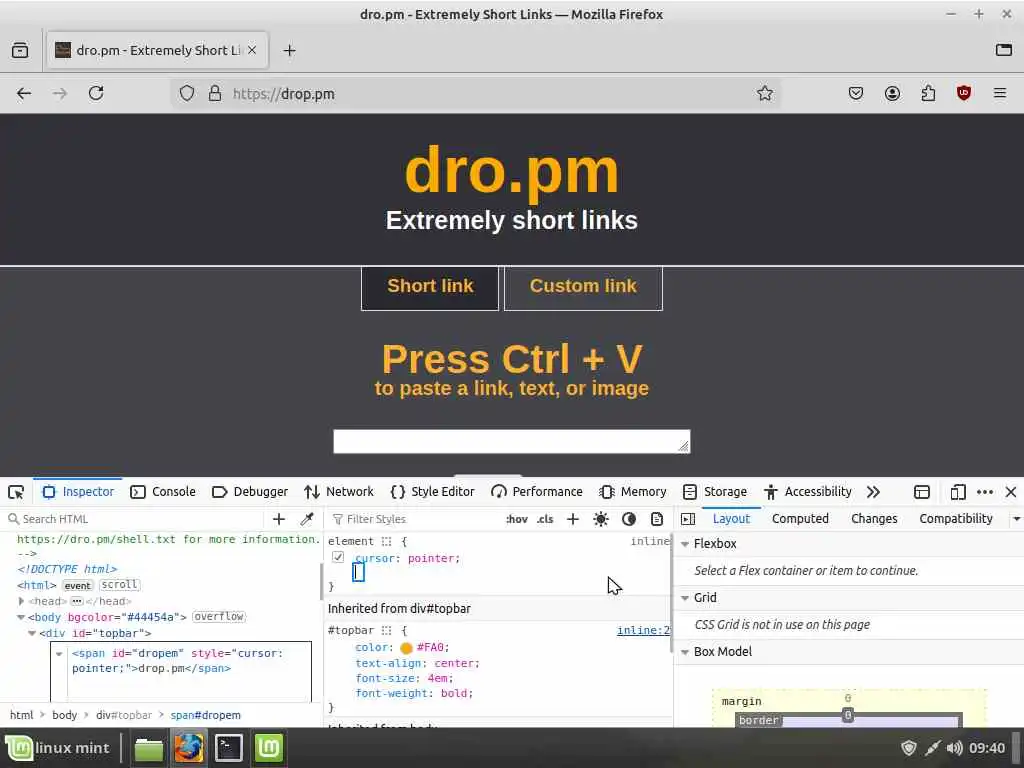The image size is (1024, 768).
Task: Switch to the Compatibility sidebar tab
Action: pos(955,519)
